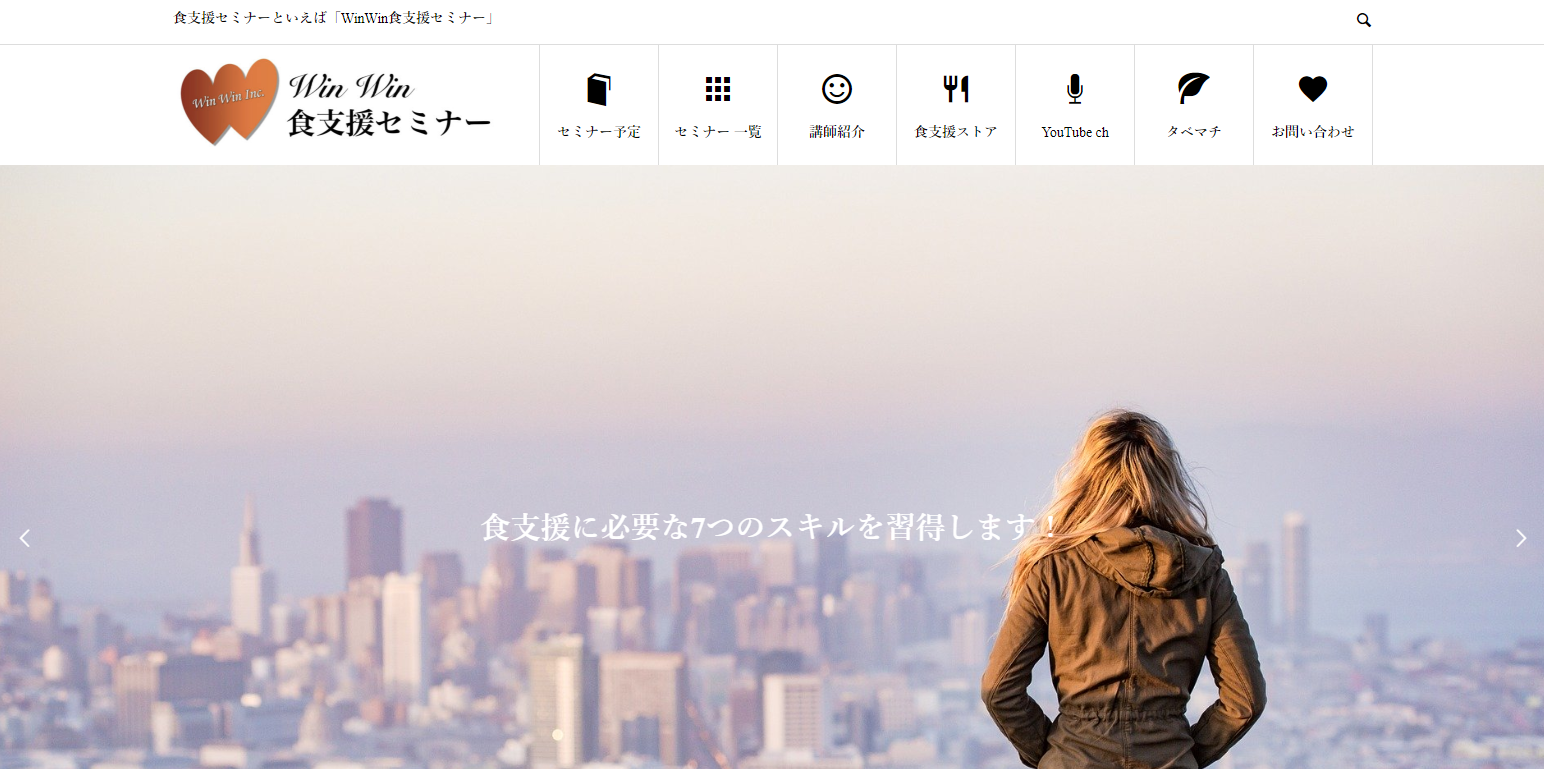Open the タベマチ menu label
1544x769 pixels.
point(1193,132)
